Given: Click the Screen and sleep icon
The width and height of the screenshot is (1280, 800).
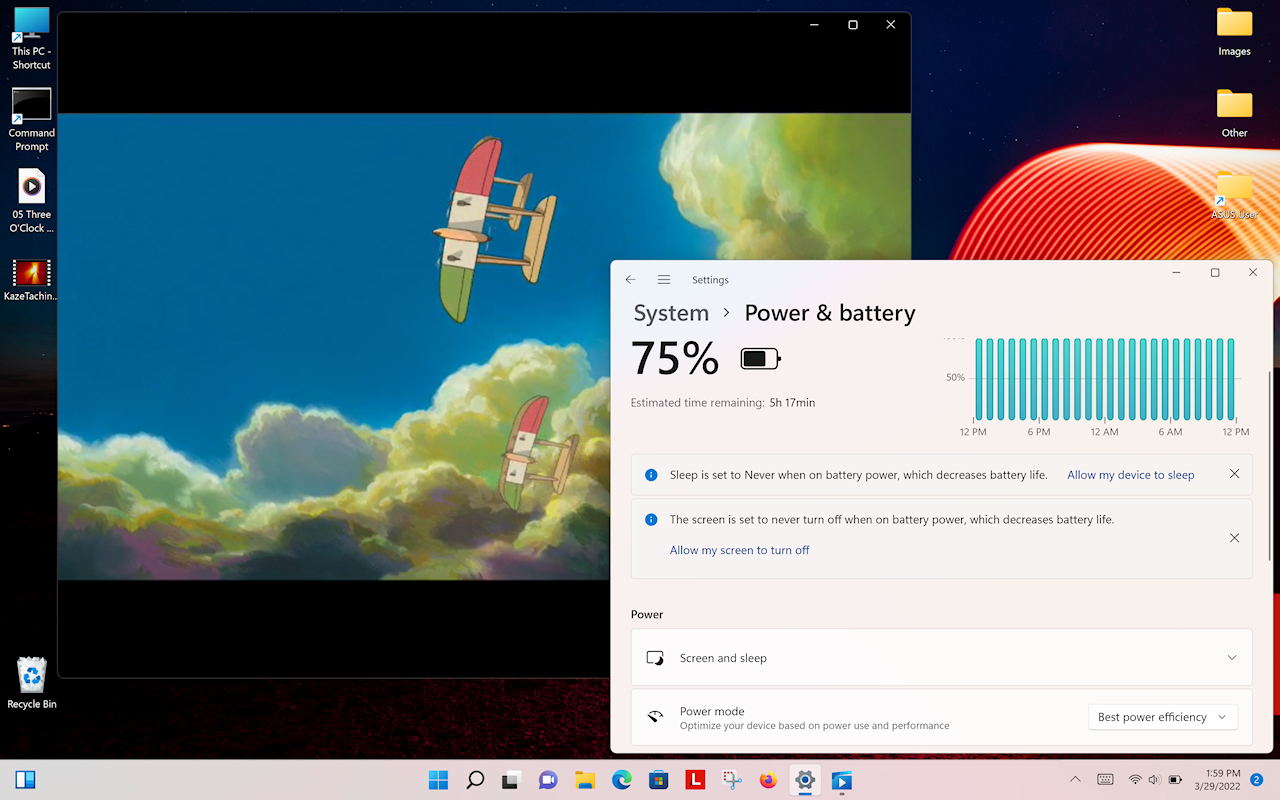Looking at the screenshot, I should (655, 658).
